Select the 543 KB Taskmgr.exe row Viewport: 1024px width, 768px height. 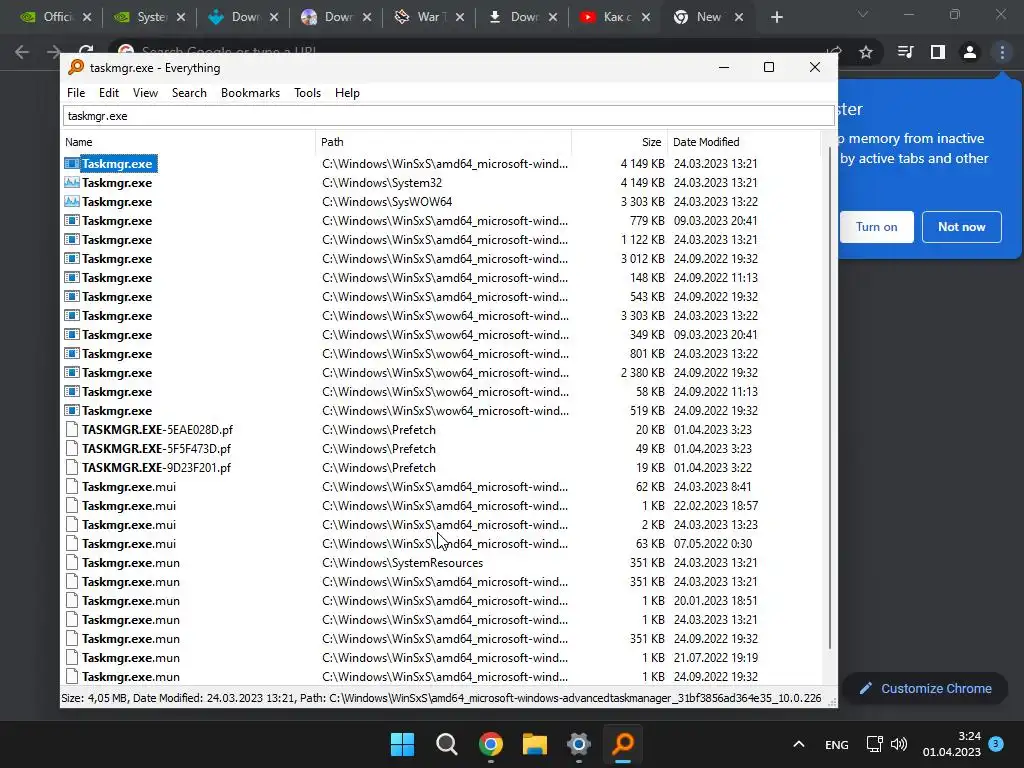click(441, 296)
